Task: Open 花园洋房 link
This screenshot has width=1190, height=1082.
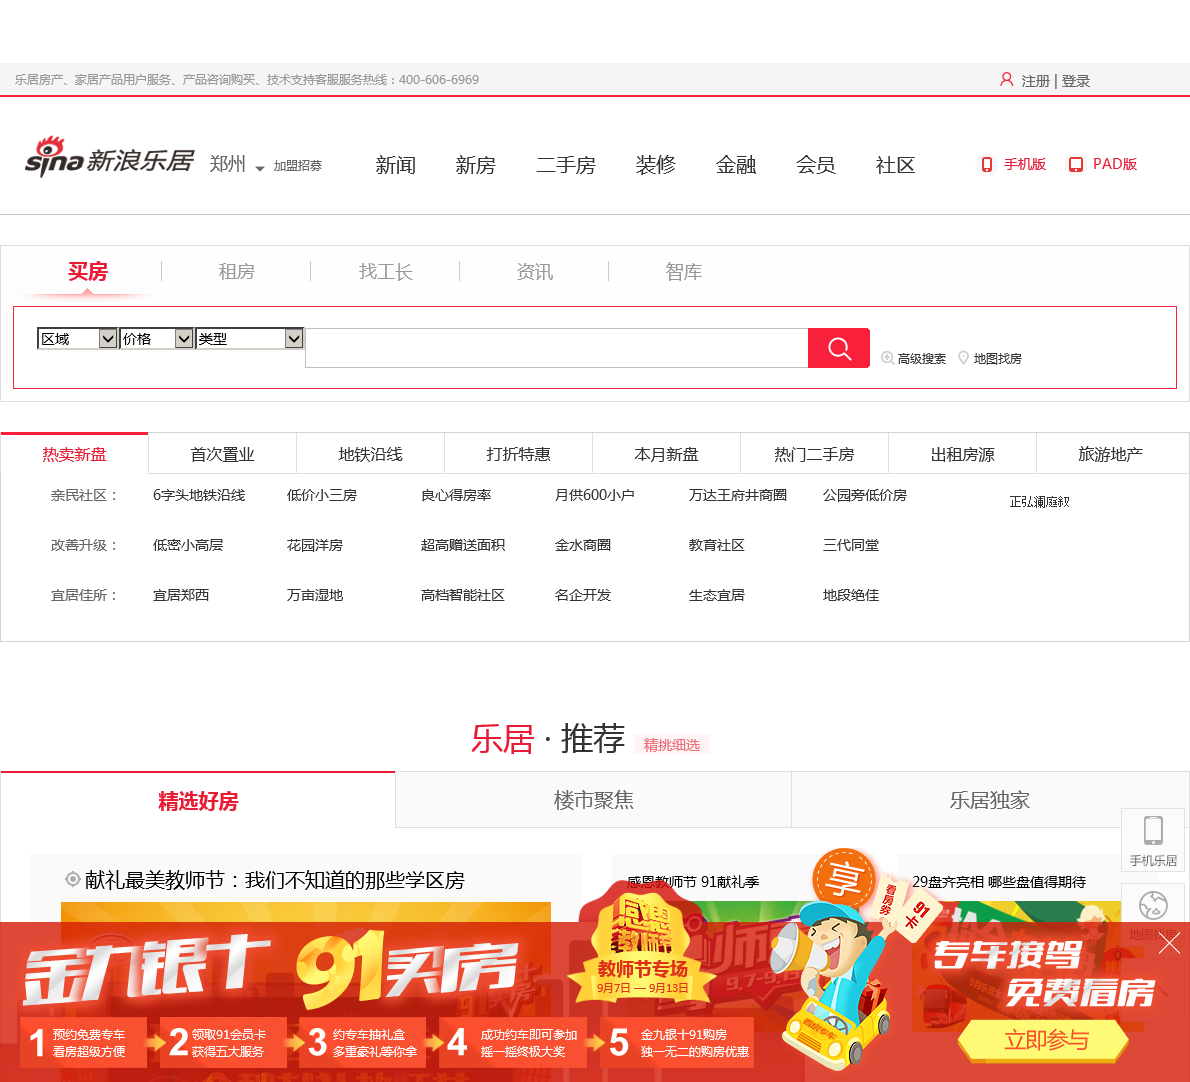Action: coord(315,545)
